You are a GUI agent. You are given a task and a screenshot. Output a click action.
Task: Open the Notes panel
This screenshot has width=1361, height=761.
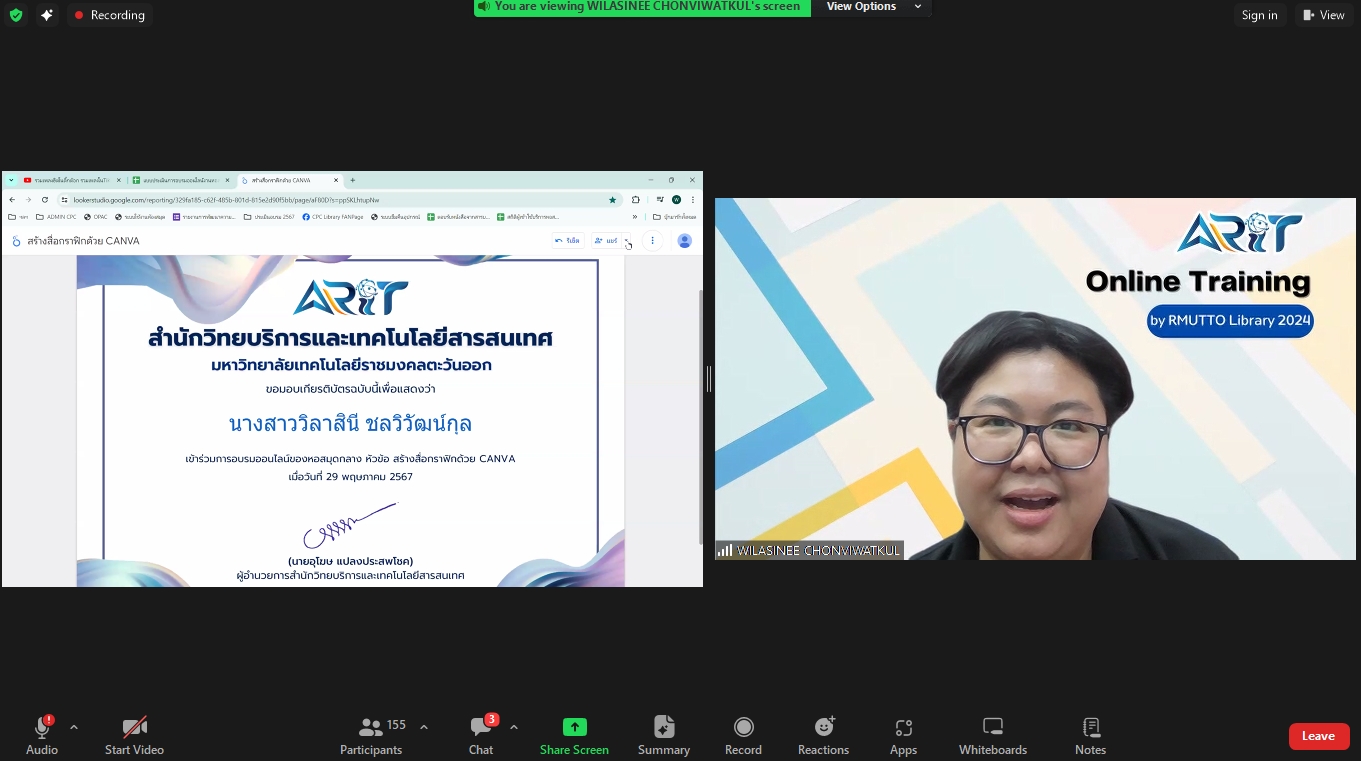(1090, 735)
